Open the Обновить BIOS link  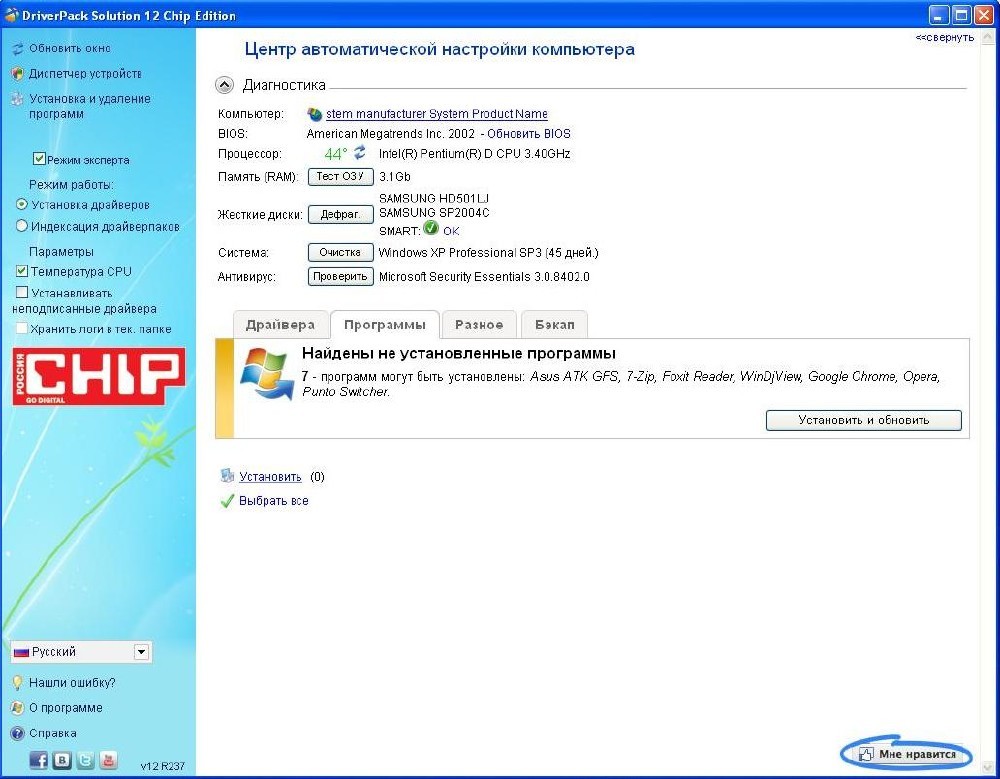click(x=529, y=134)
